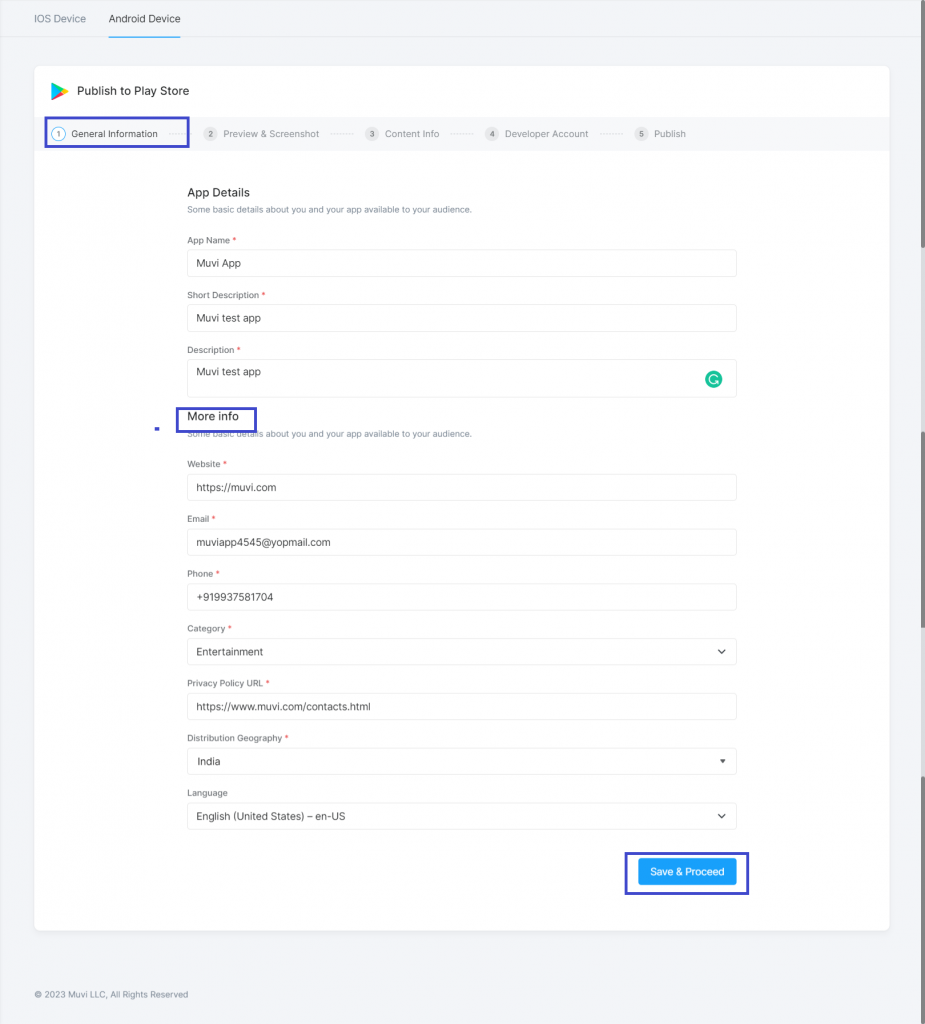Click the Preview & Screenshot step label
Viewport: 925px width, 1024px height.
[x=270, y=133]
